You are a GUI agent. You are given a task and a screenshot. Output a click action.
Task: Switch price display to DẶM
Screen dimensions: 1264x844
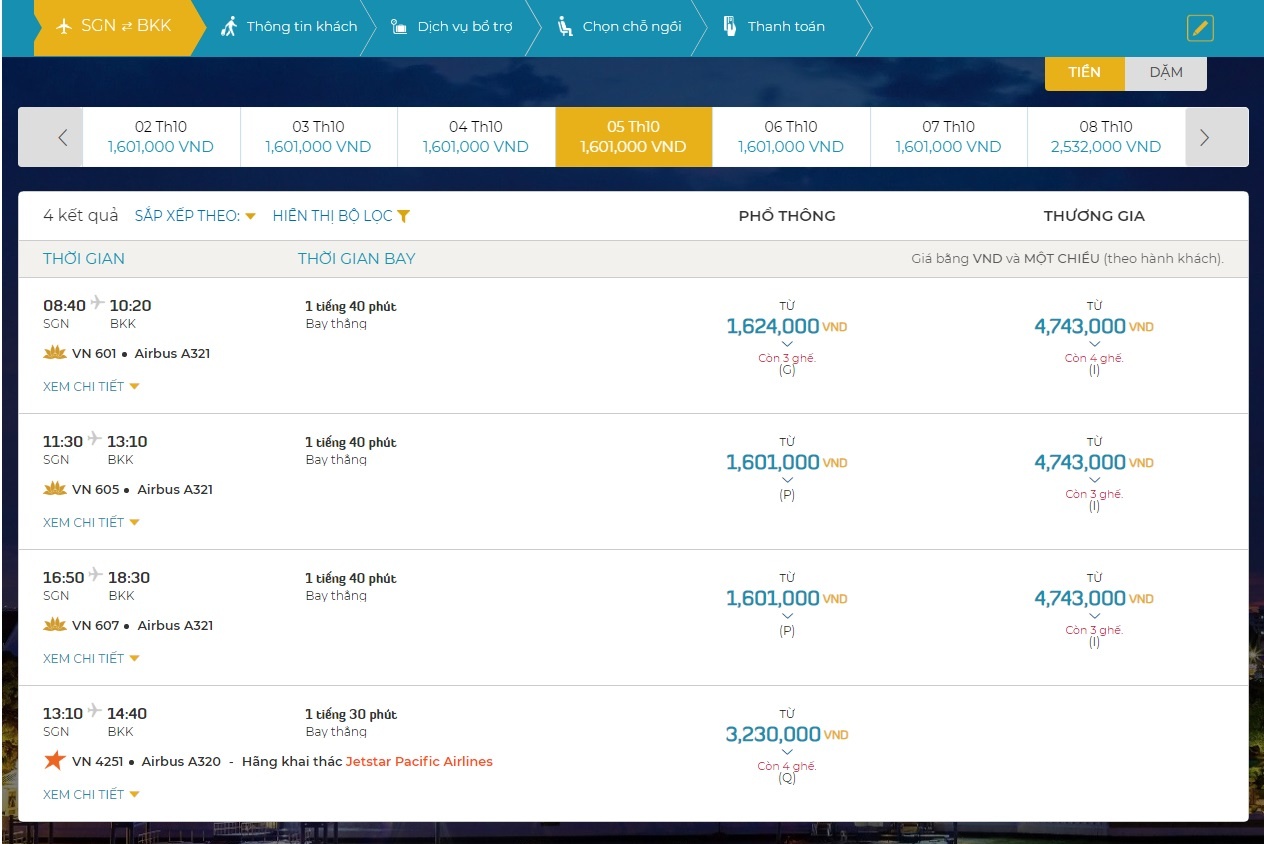point(1165,72)
